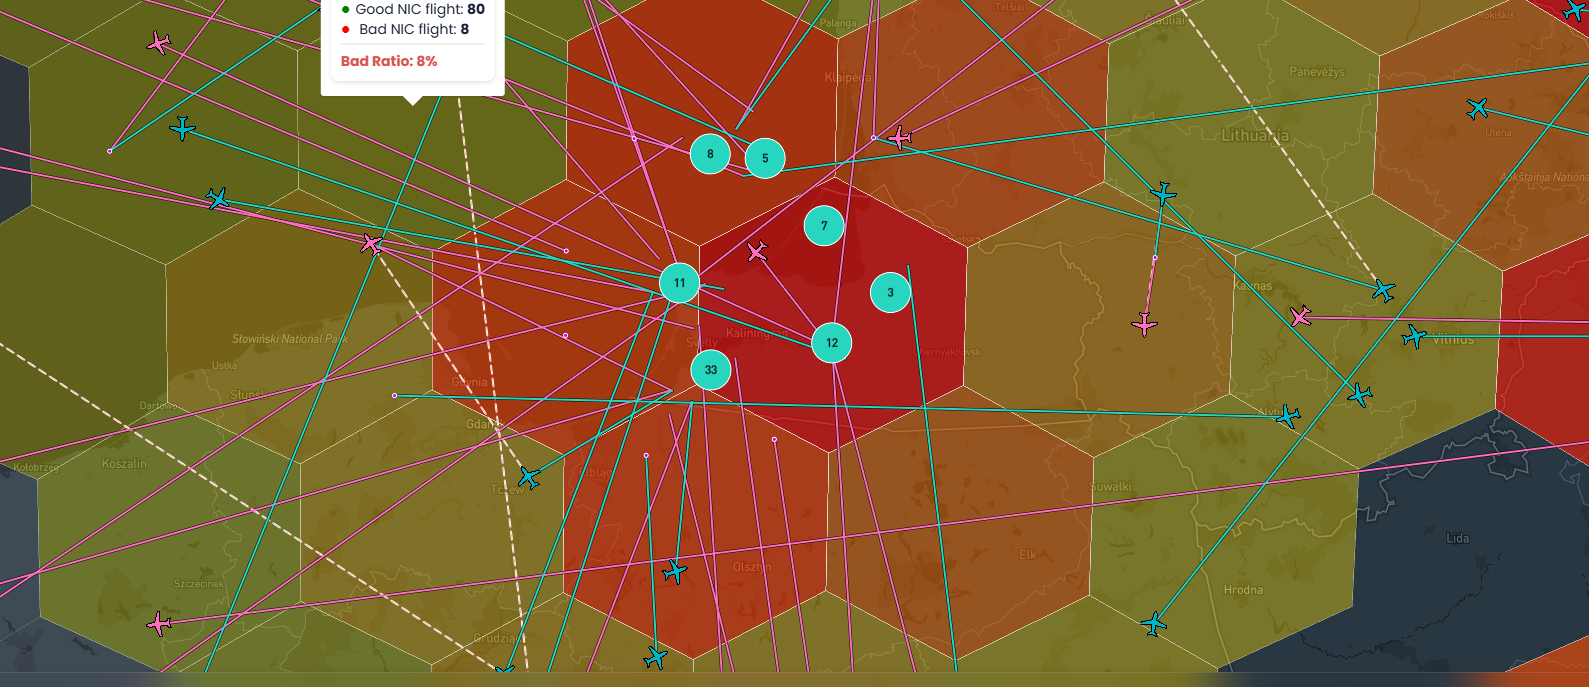Open flight cluster marker 12
This screenshot has height=687, width=1589.
click(832, 343)
